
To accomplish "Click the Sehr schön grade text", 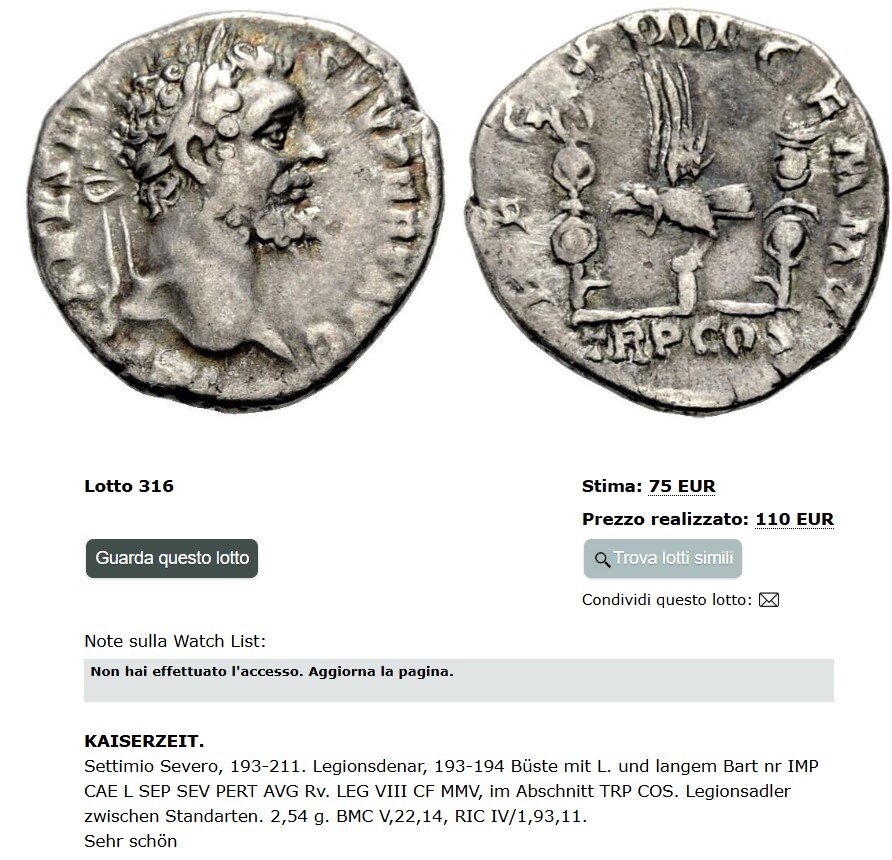I will [131, 841].
